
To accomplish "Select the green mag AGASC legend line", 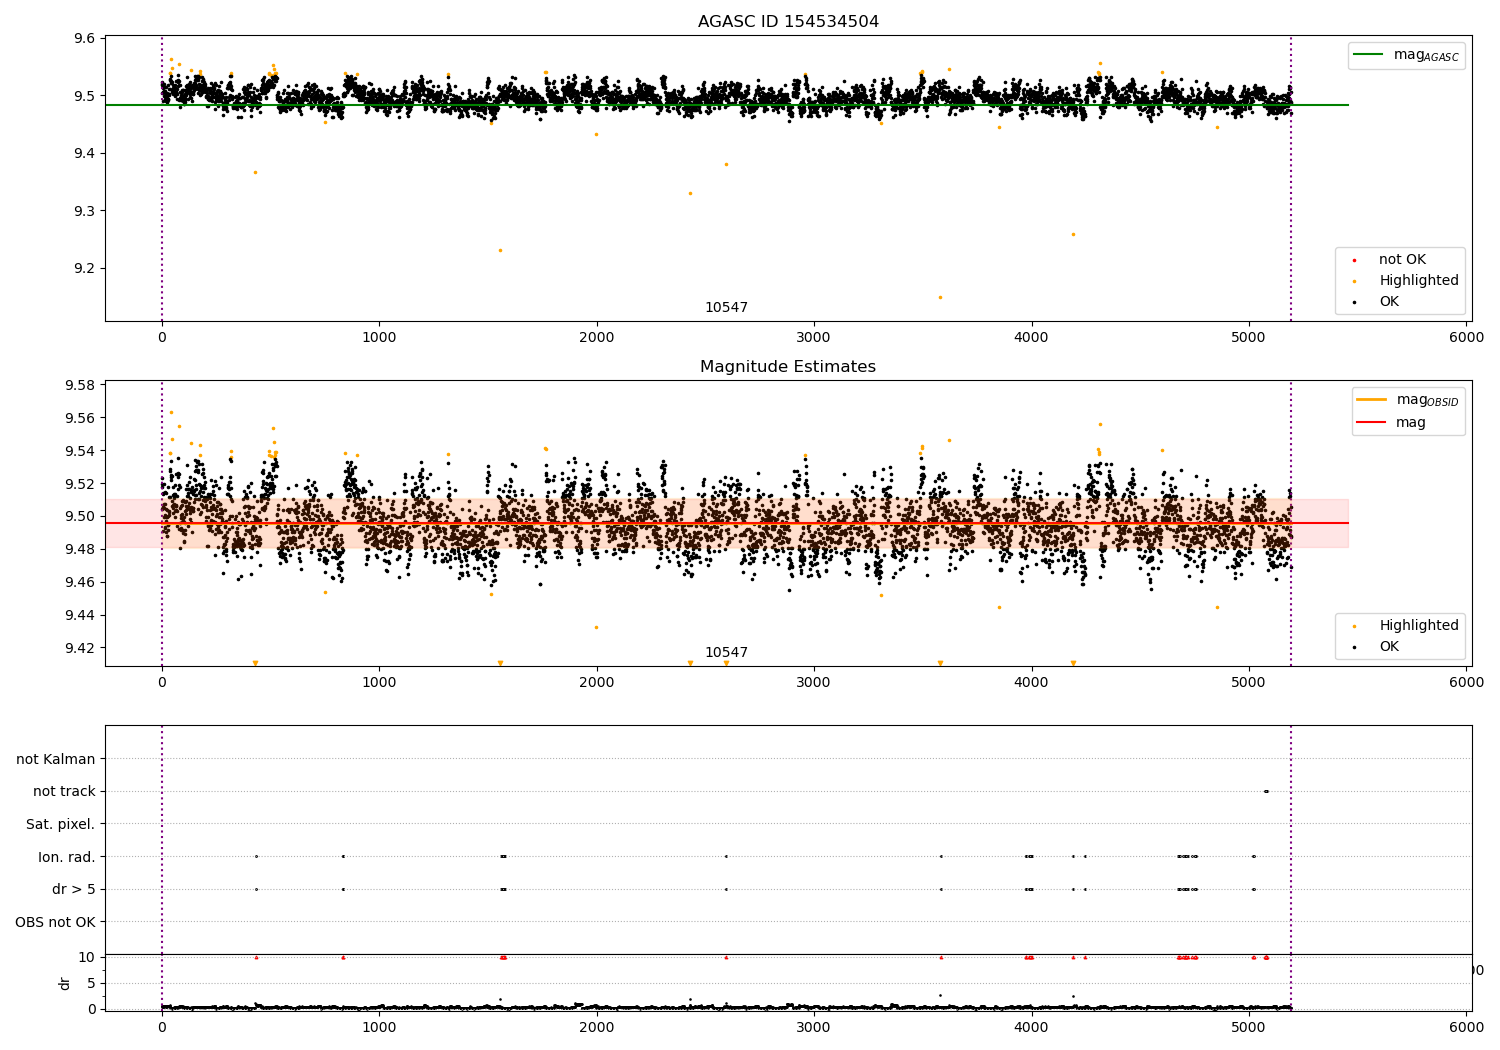I will coord(1369,55).
